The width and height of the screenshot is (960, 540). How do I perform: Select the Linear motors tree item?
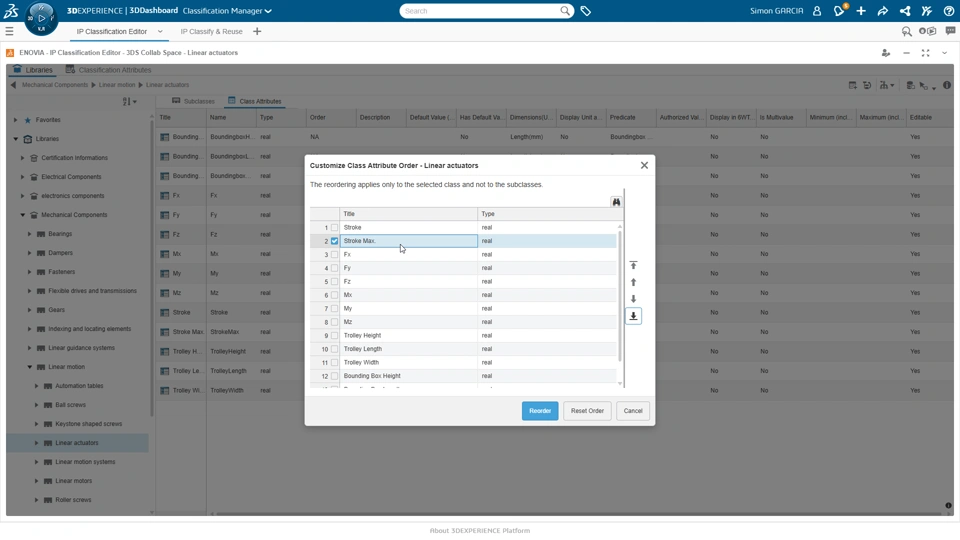point(73,481)
